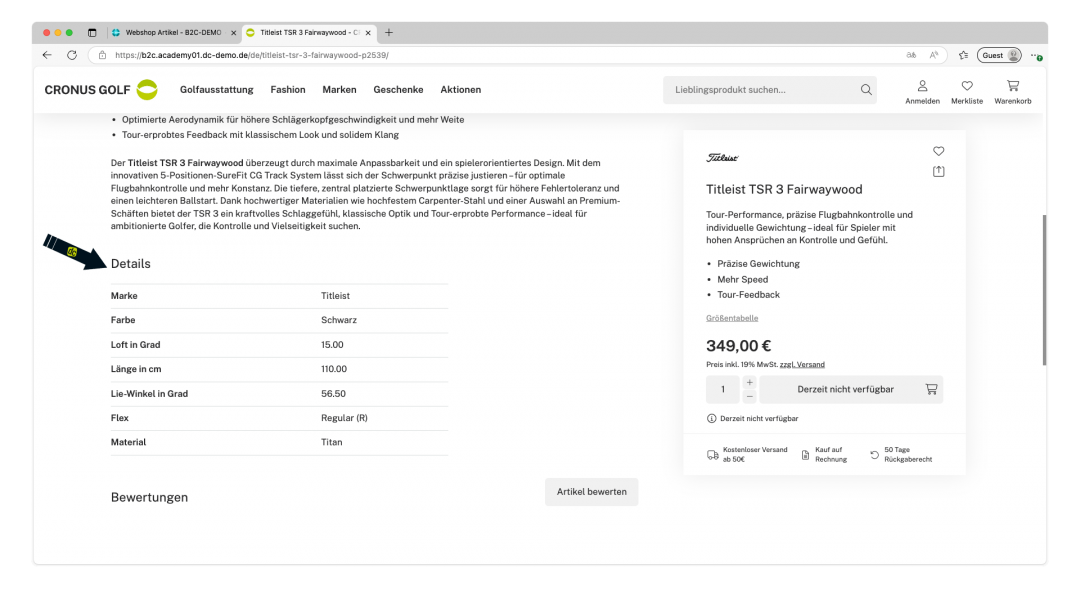Share the product with the share icon
1080x608 pixels.
tap(939, 171)
